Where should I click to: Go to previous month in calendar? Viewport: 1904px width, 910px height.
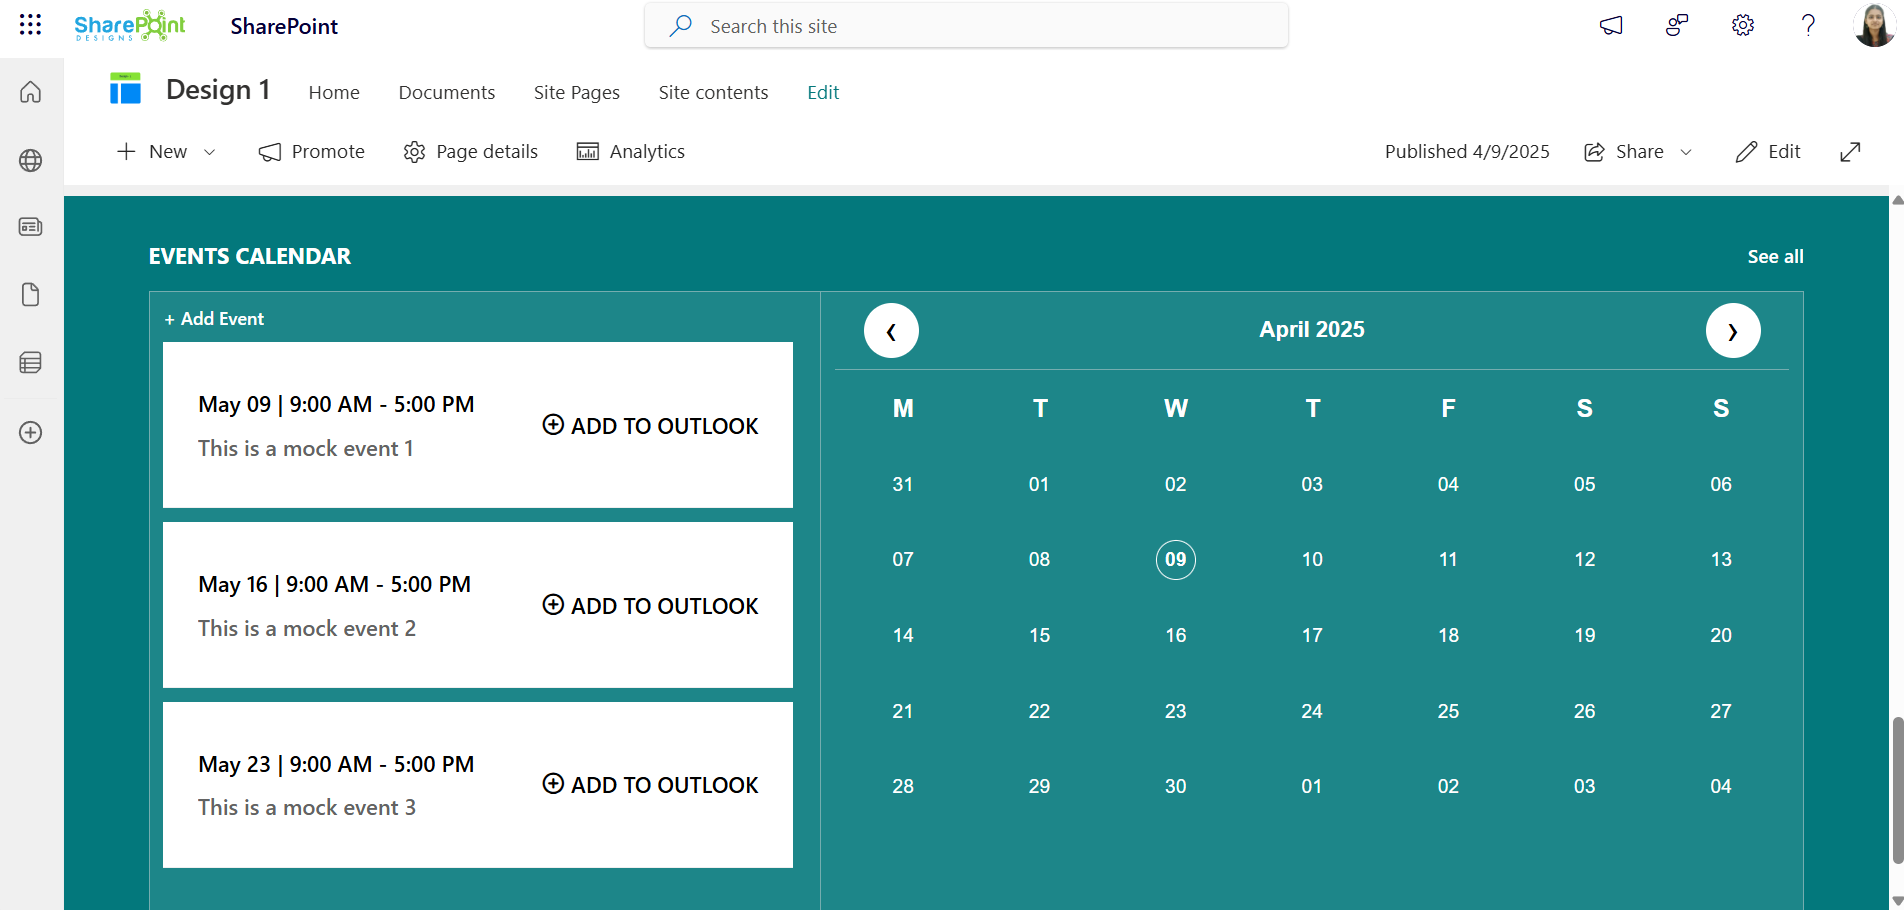click(891, 331)
